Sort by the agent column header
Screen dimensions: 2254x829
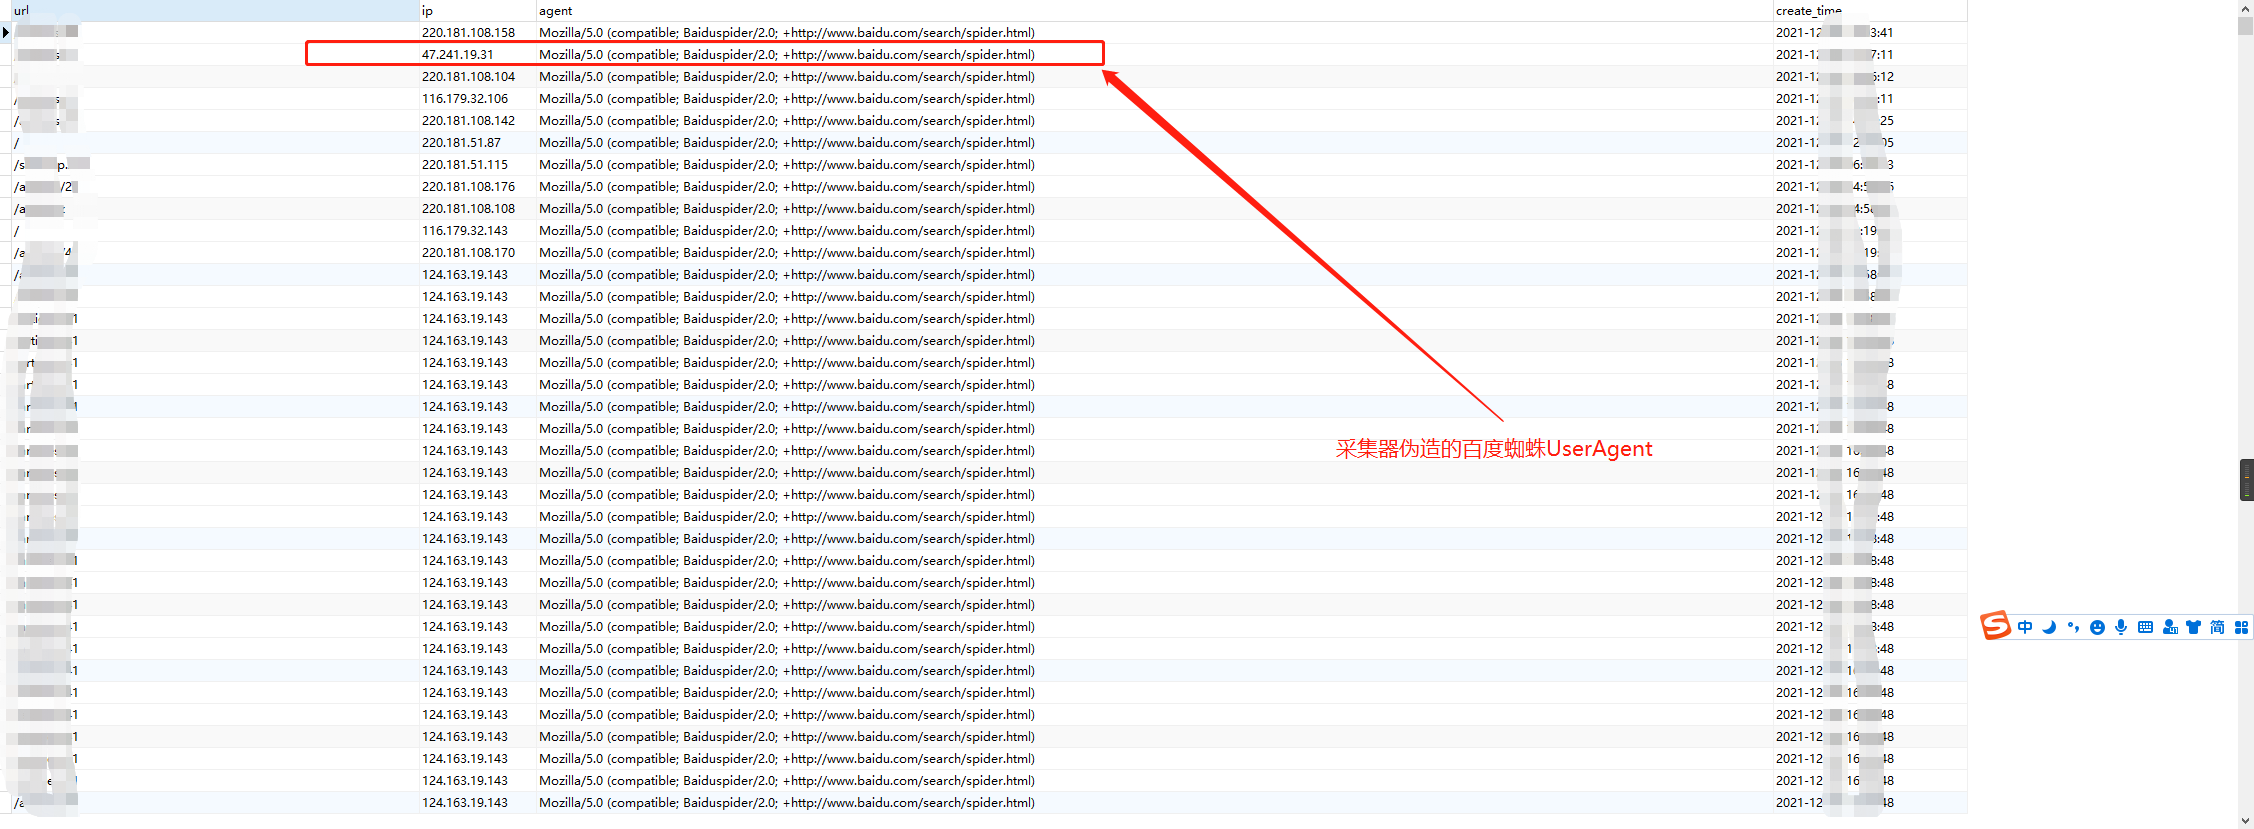pyautogui.click(x=1154, y=10)
